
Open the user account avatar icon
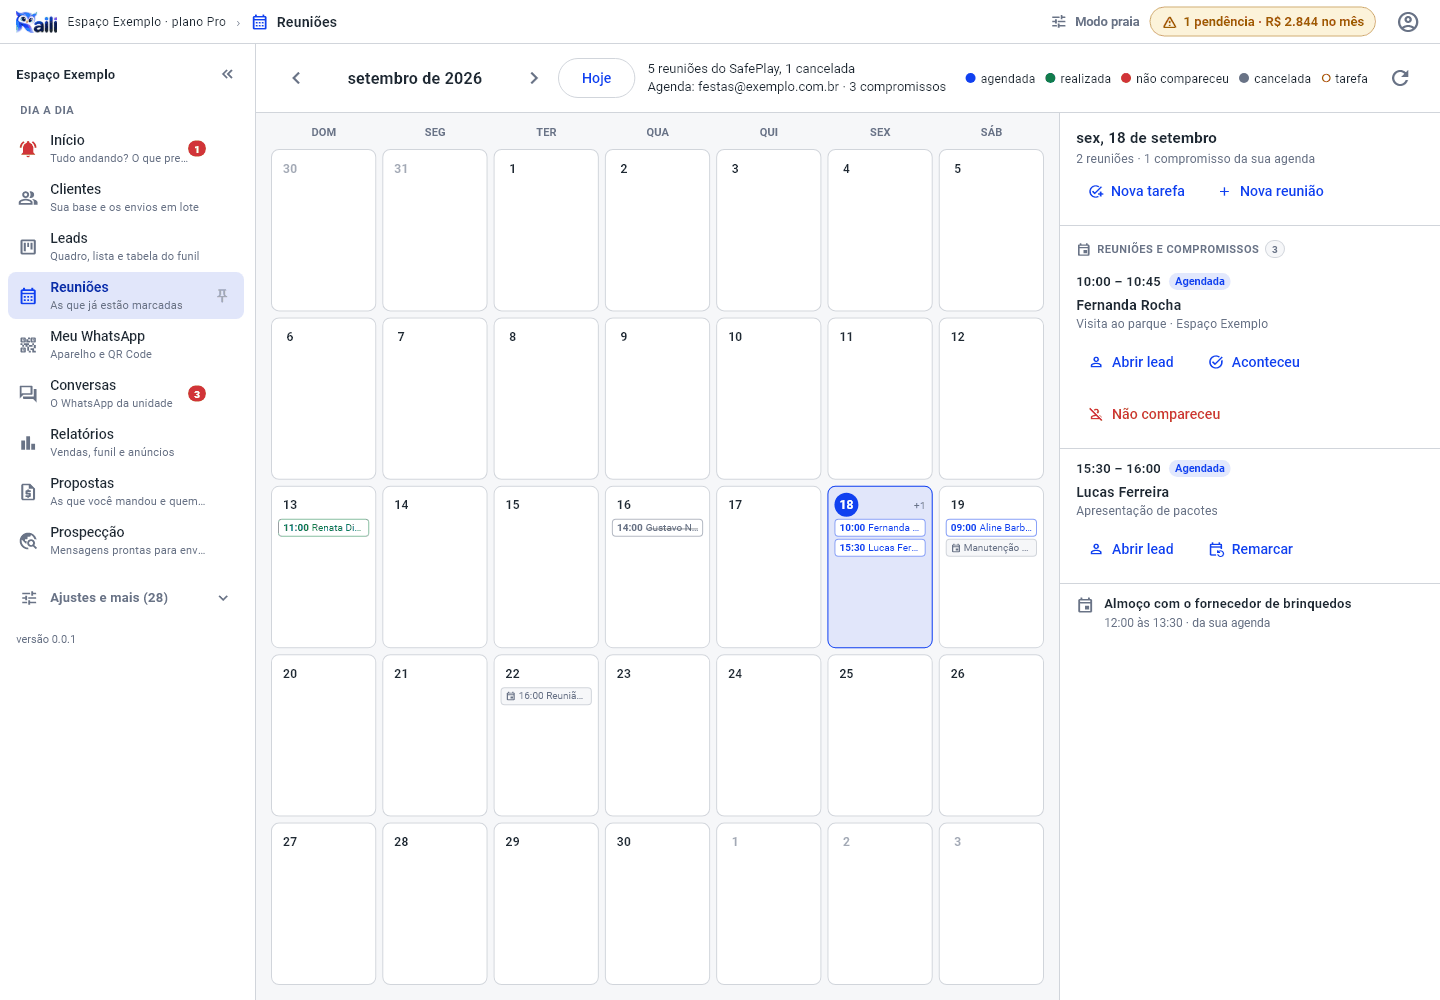1408,22
